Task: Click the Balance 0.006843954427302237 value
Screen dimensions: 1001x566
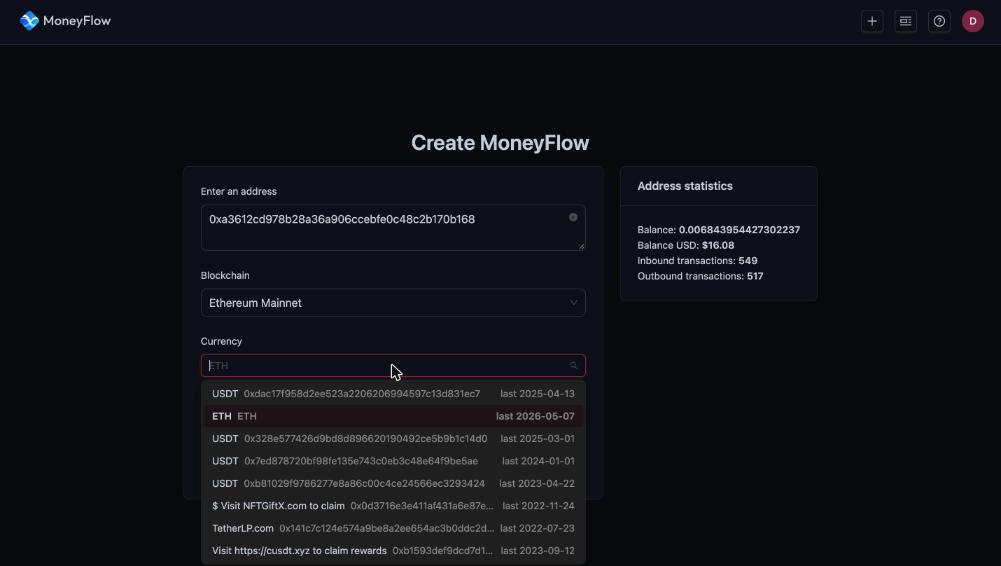Action: tap(739, 230)
